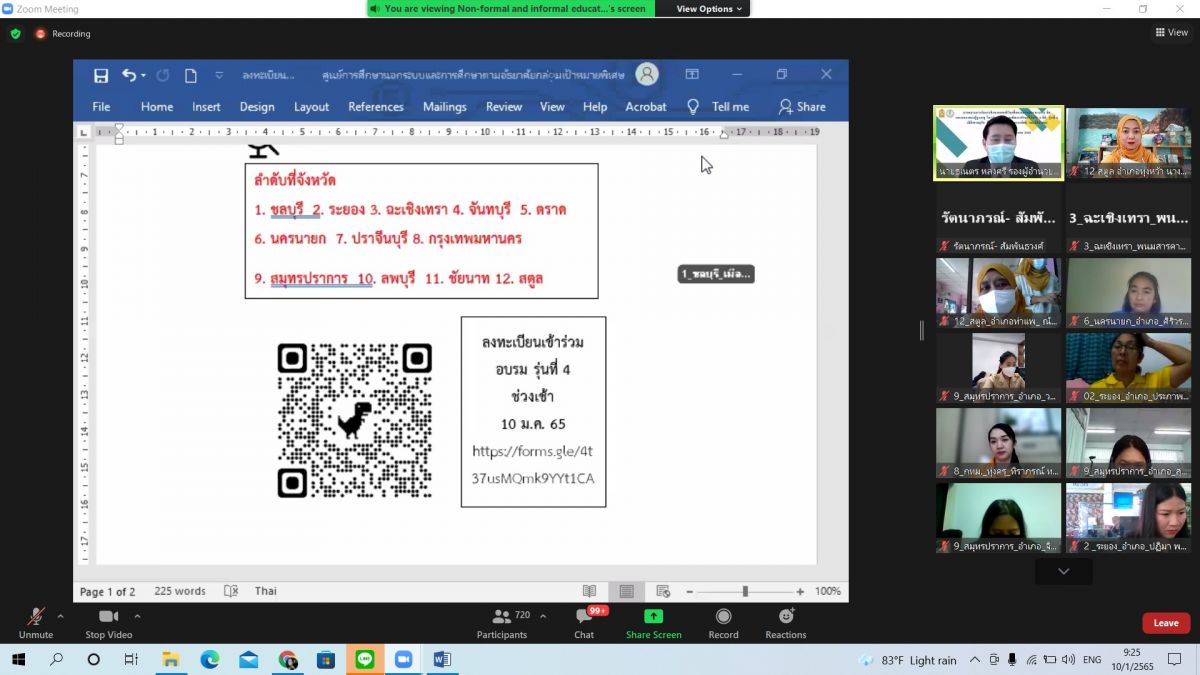The width and height of the screenshot is (1200, 675).
Task: Click the Record icon in Zoom
Action: point(723,617)
